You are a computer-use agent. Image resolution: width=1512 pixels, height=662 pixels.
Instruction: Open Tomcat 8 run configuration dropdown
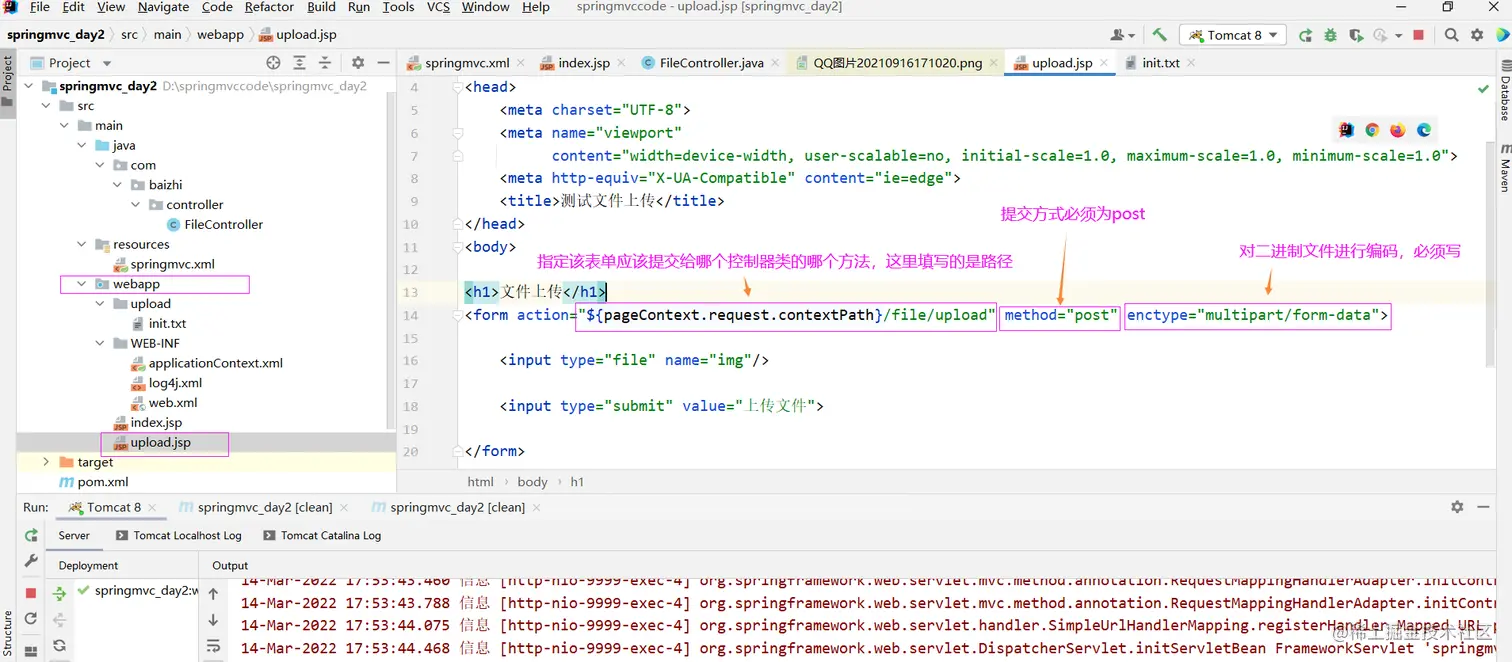point(1233,35)
